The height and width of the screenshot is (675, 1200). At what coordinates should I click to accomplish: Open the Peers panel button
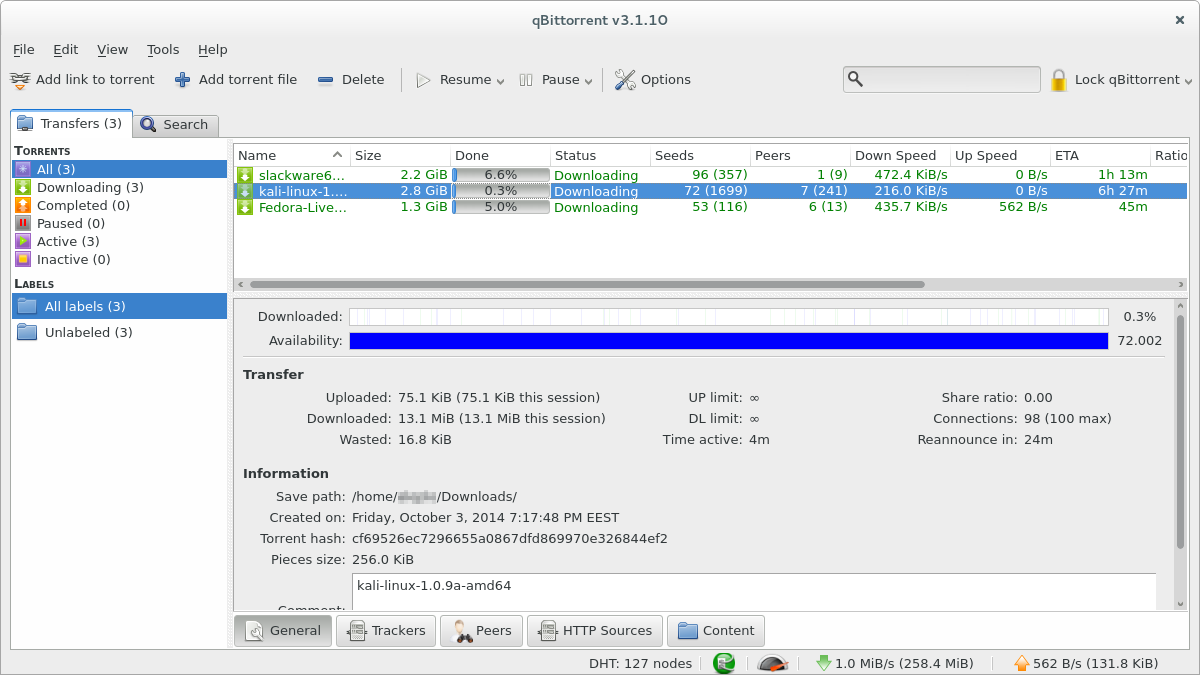tap(483, 631)
